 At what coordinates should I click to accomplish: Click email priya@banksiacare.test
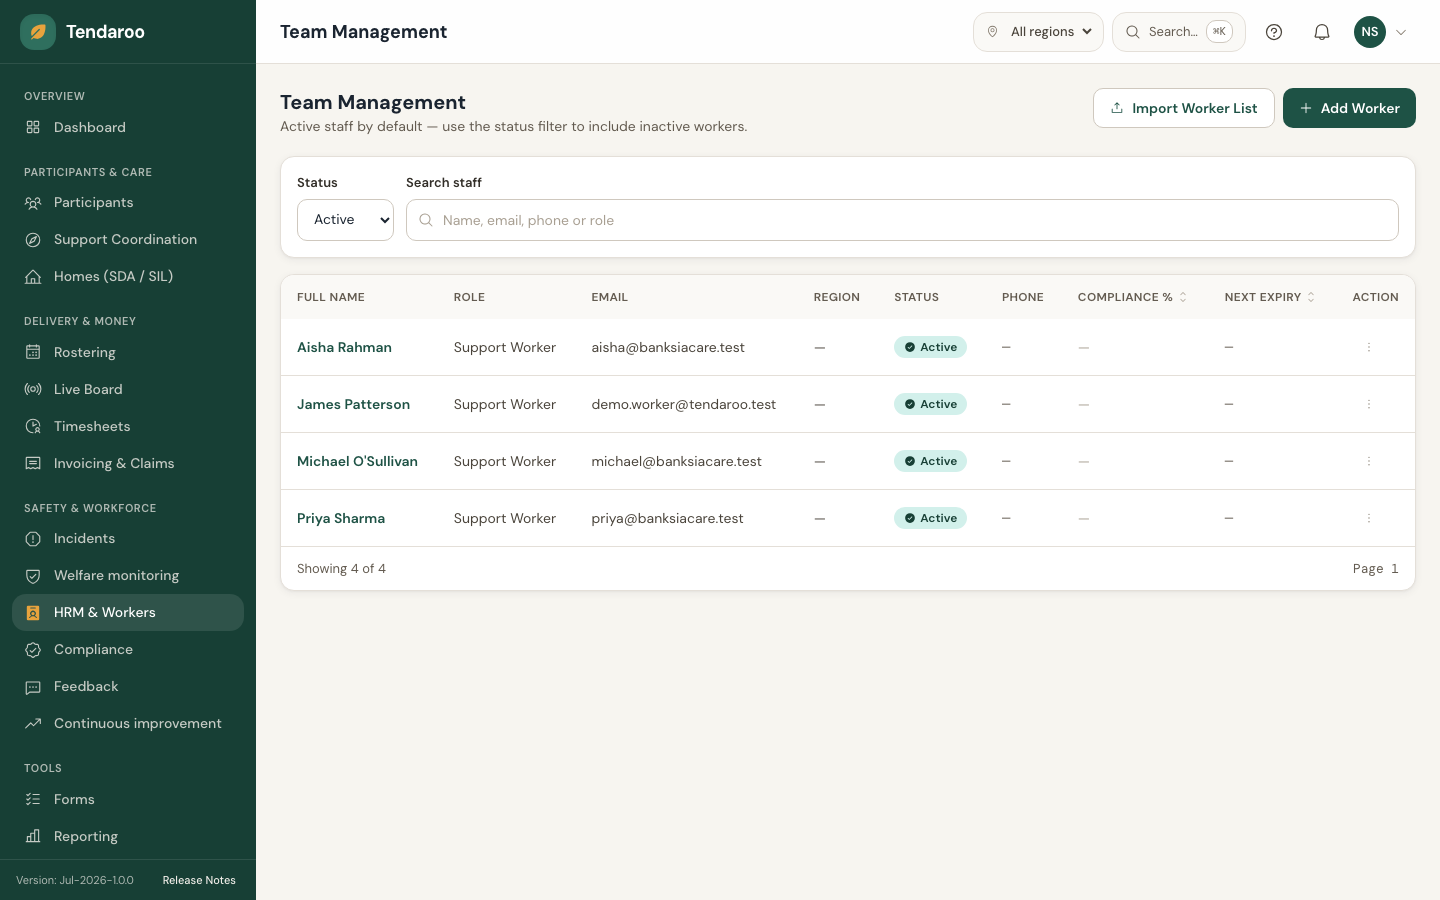tap(667, 518)
